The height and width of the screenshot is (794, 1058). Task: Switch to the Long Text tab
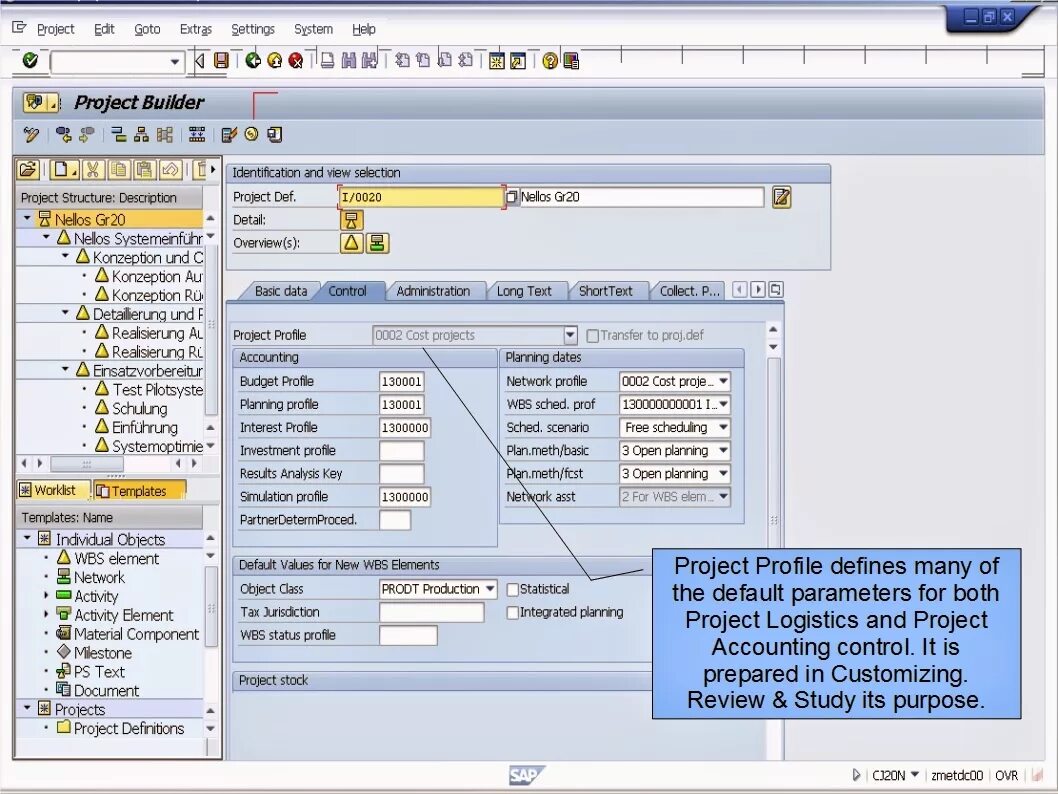[524, 291]
